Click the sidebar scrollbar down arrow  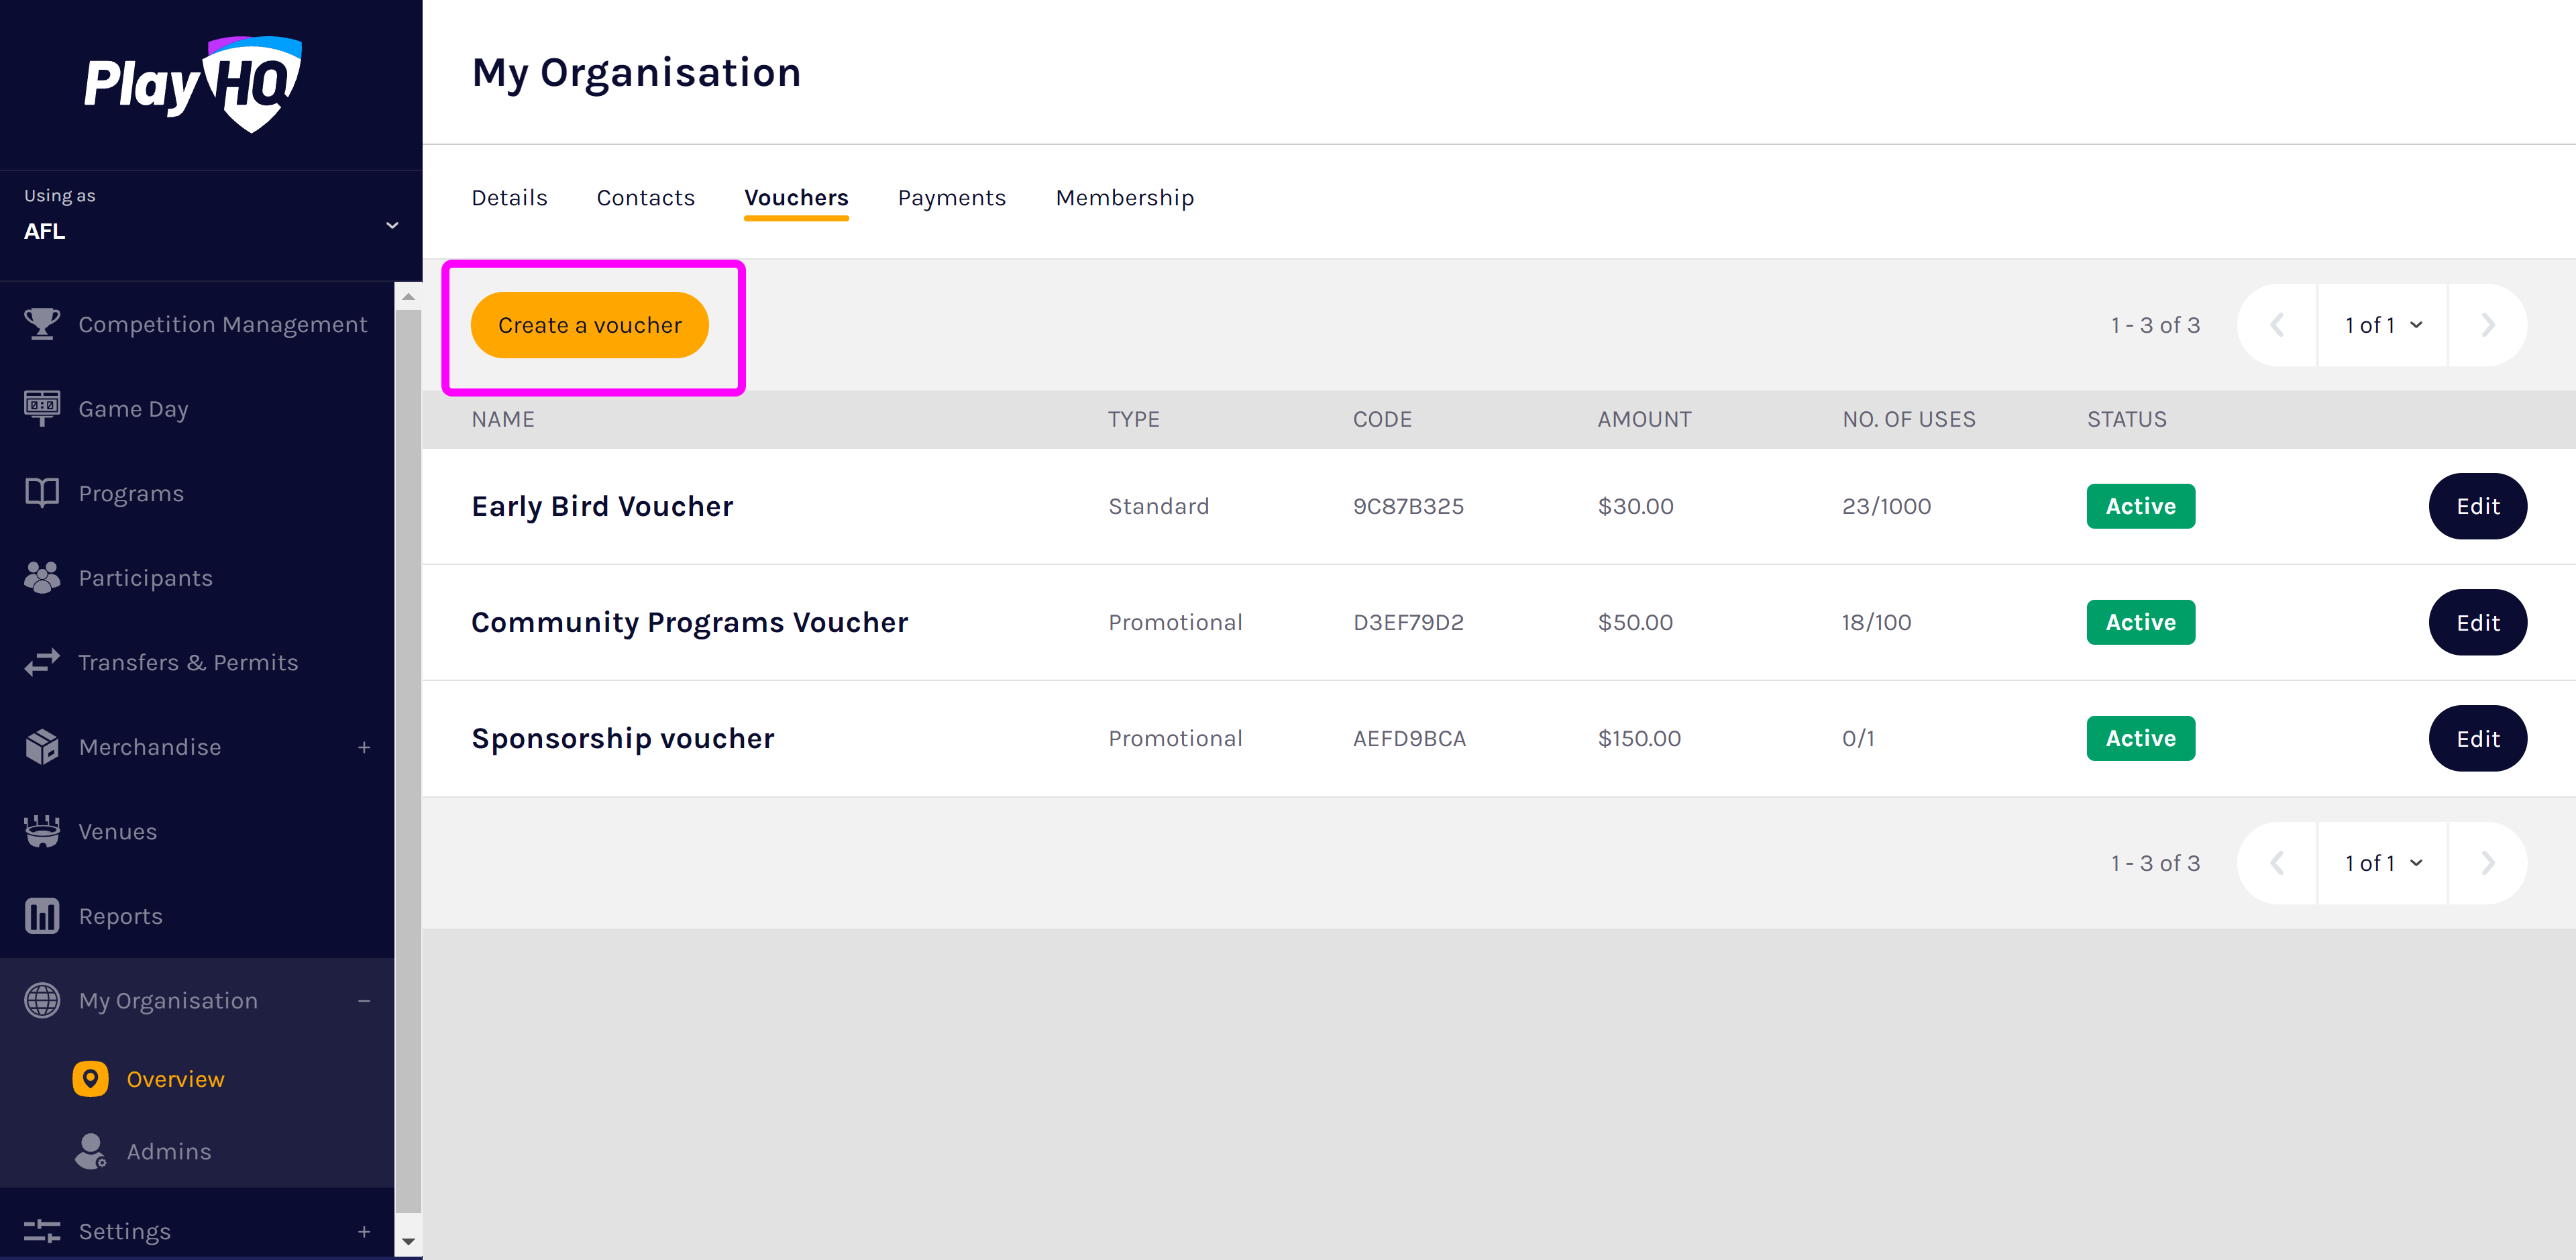coord(408,1241)
